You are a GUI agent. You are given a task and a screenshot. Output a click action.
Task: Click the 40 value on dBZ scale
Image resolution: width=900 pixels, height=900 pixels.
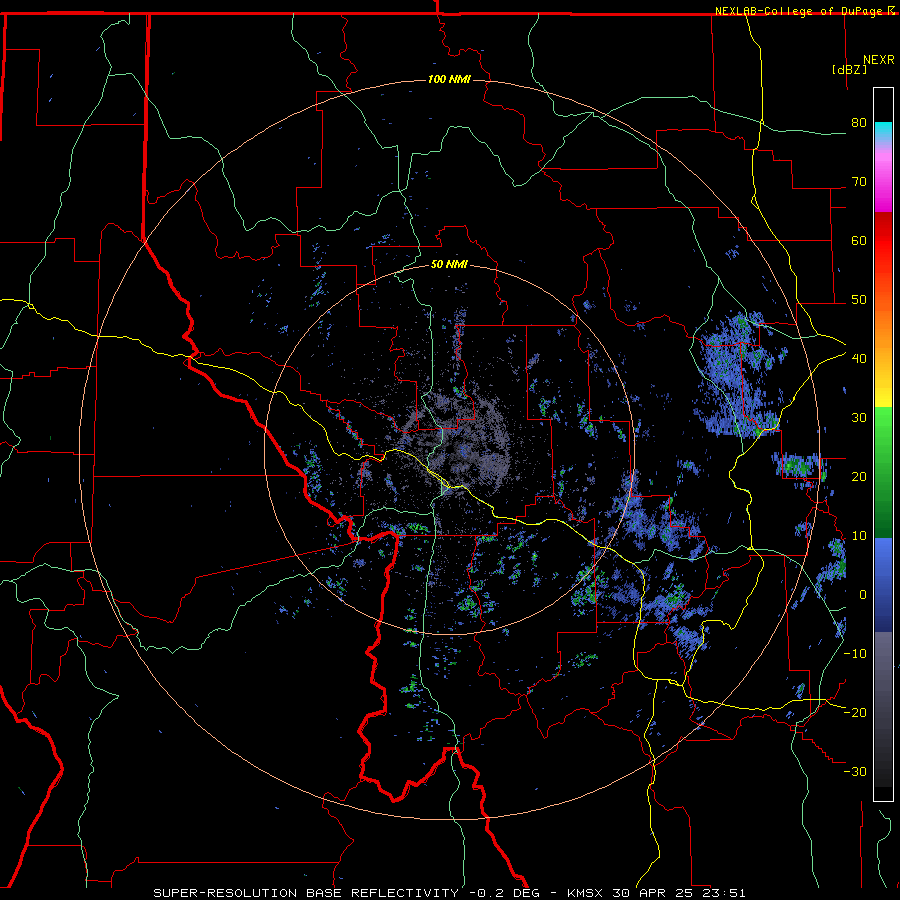(x=859, y=359)
